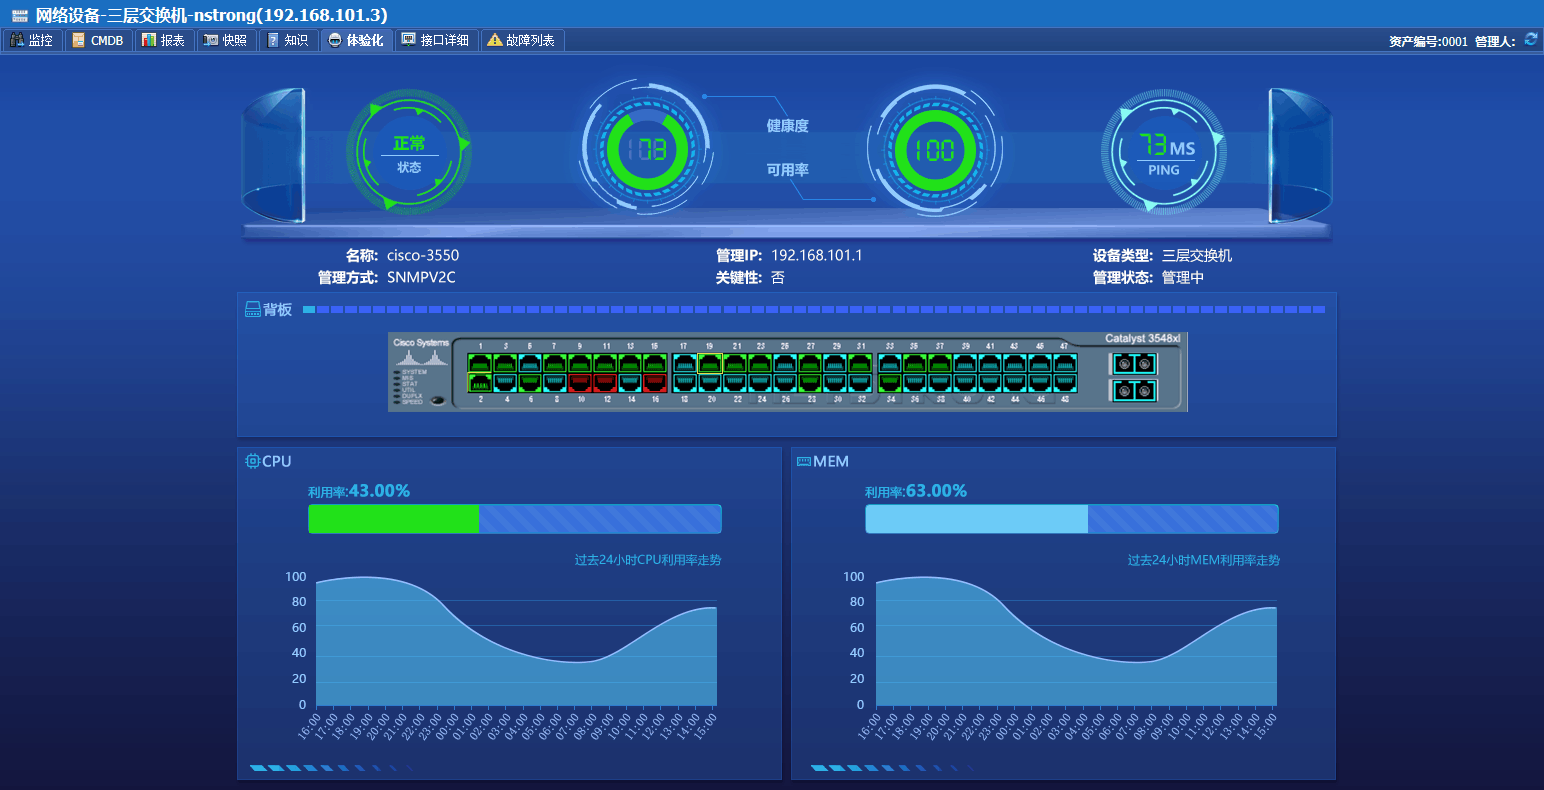The width and height of the screenshot is (1544, 790).
Task: Click the 背板 panel icon
Action: click(253, 310)
